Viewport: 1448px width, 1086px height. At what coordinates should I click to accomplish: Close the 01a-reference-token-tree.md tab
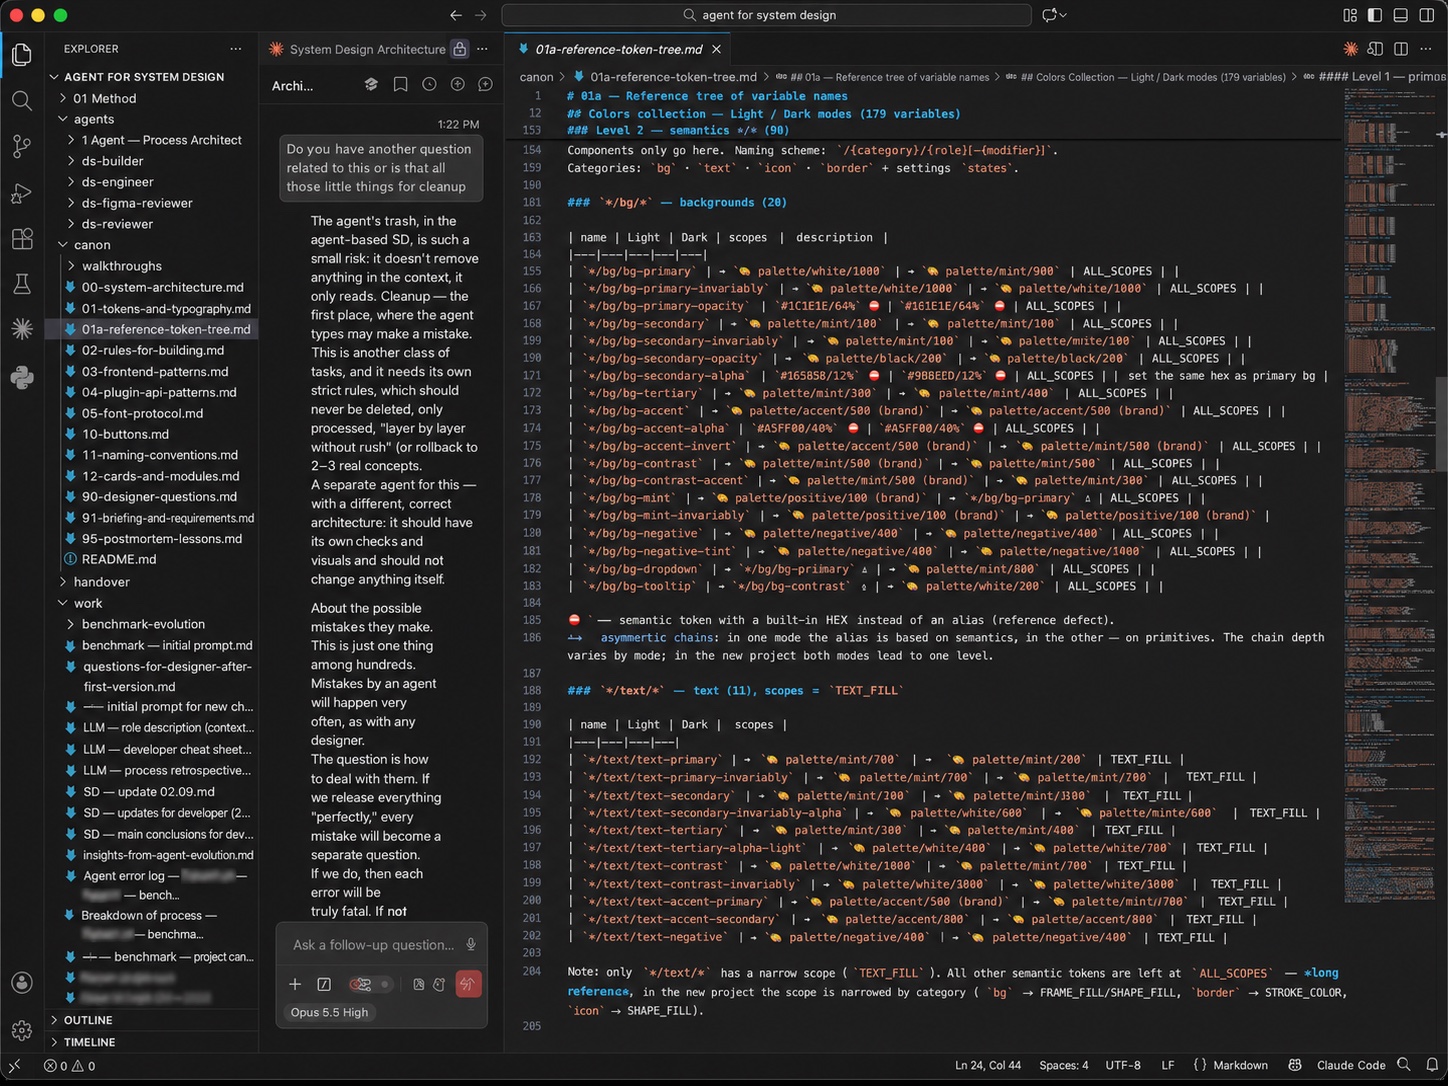716,49
